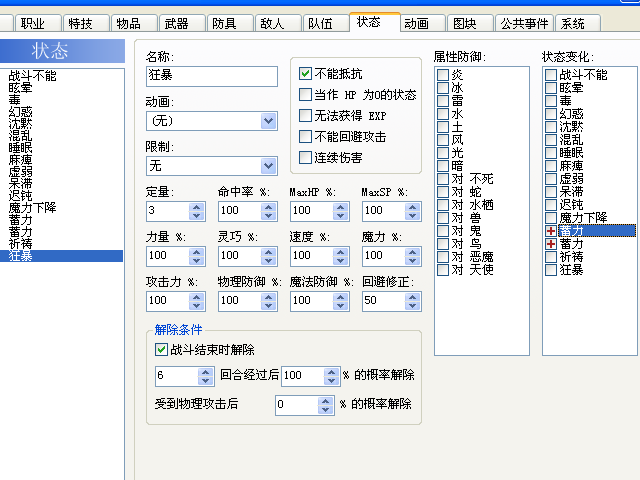Decrease the 定量 value

pyautogui.click(x=197, y=216)
